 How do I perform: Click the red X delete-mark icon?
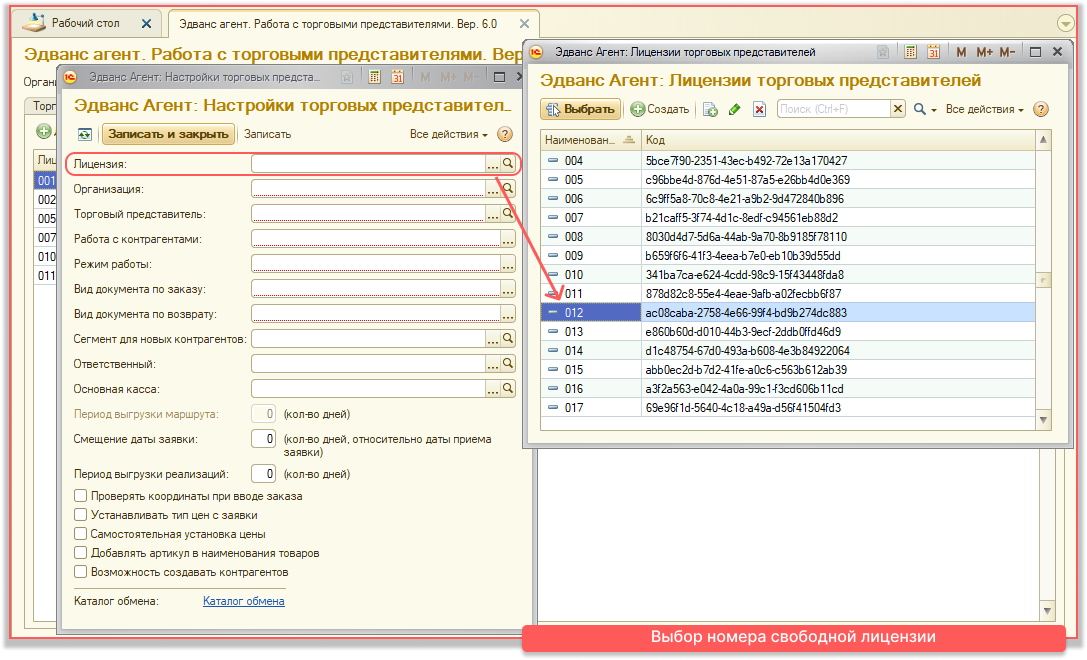tap(759, 109)
